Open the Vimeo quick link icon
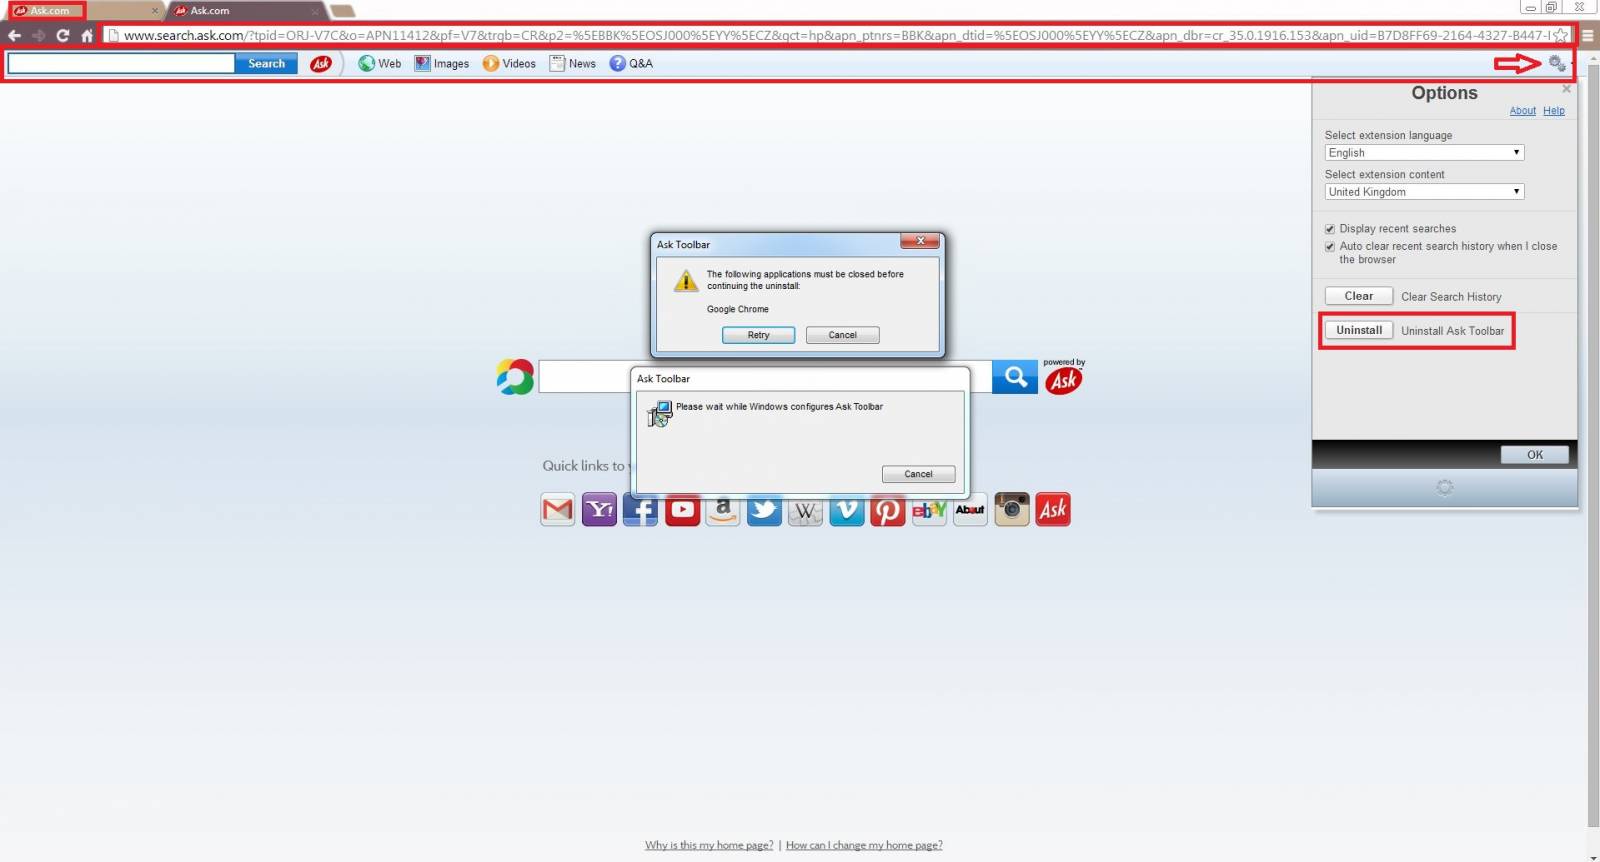Image resolution: width=1600 pixels, height=862 pixels. tap(847, 510)
